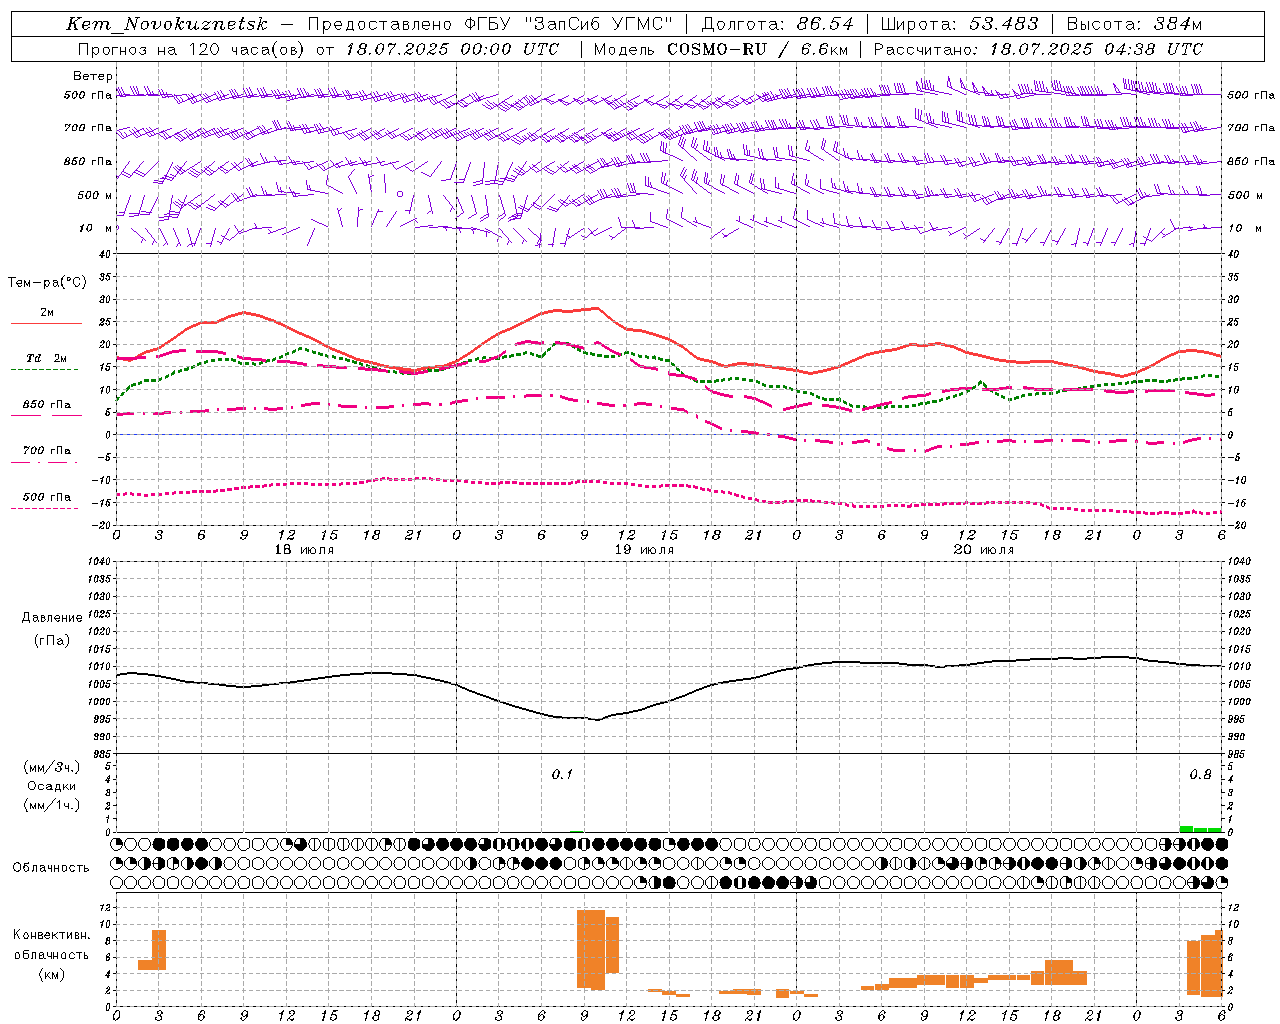Click the (мм/3ч.) precipitation unit label
The image size is (1280, 1024).
tap(52, 768)
